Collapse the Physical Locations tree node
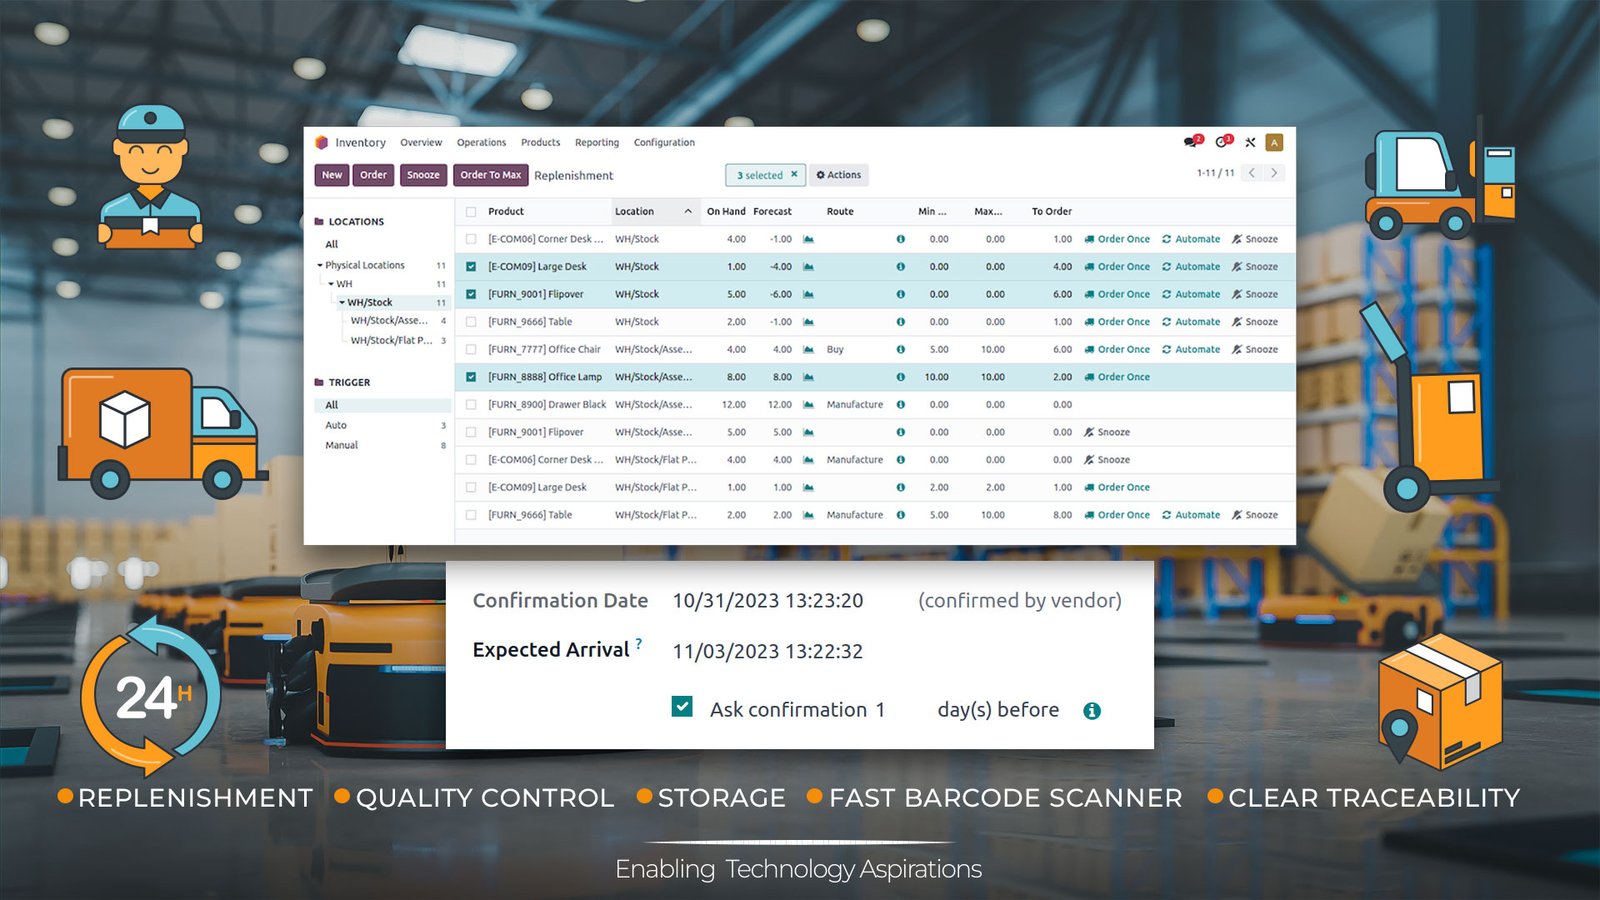1600x900 pixels. click(320, 266)
